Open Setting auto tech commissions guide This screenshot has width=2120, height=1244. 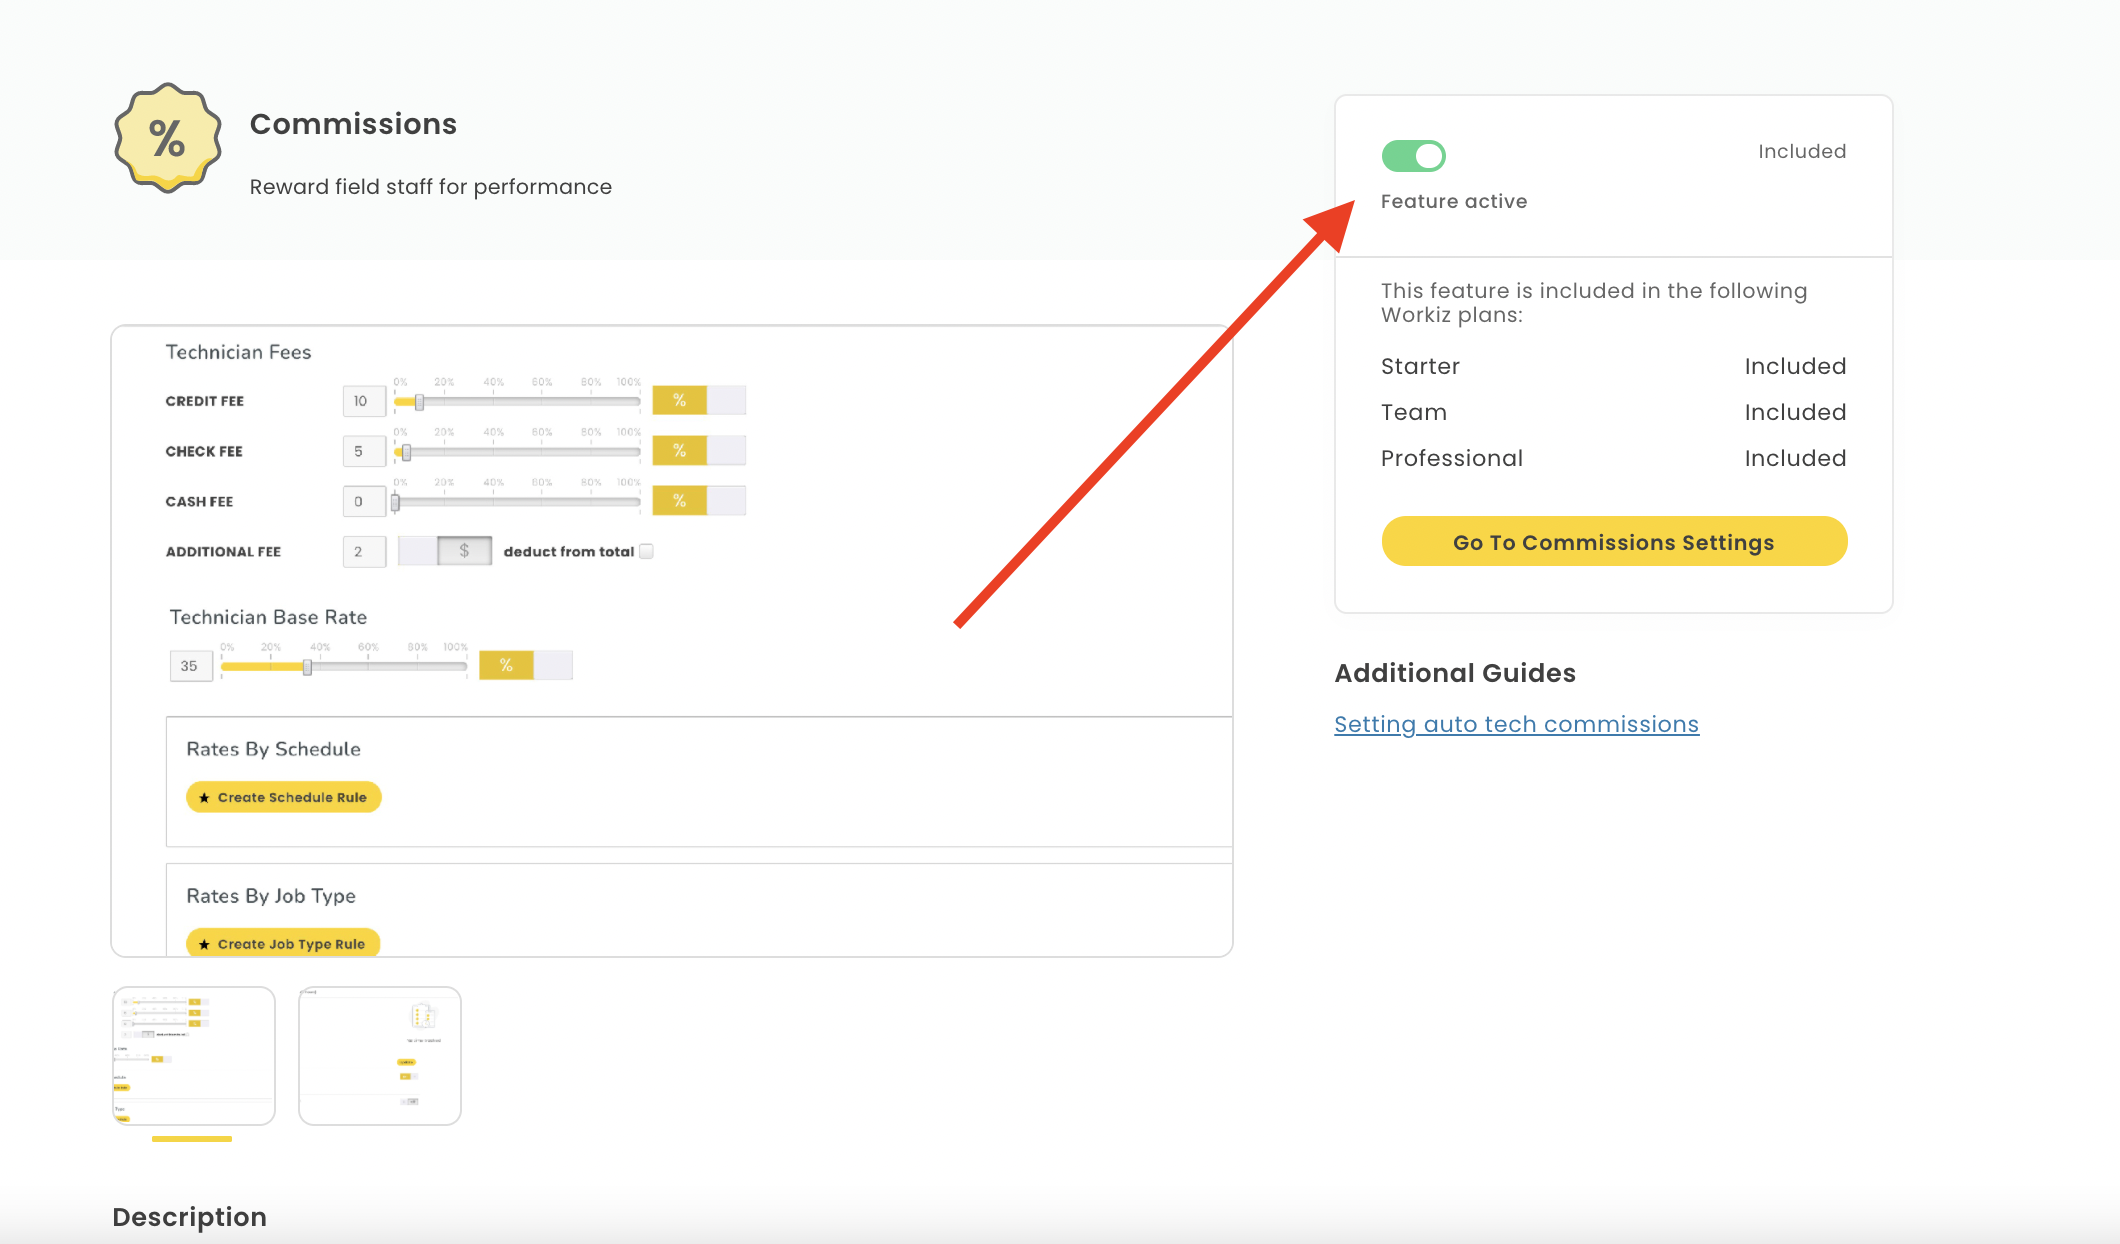coord(1516,724)
